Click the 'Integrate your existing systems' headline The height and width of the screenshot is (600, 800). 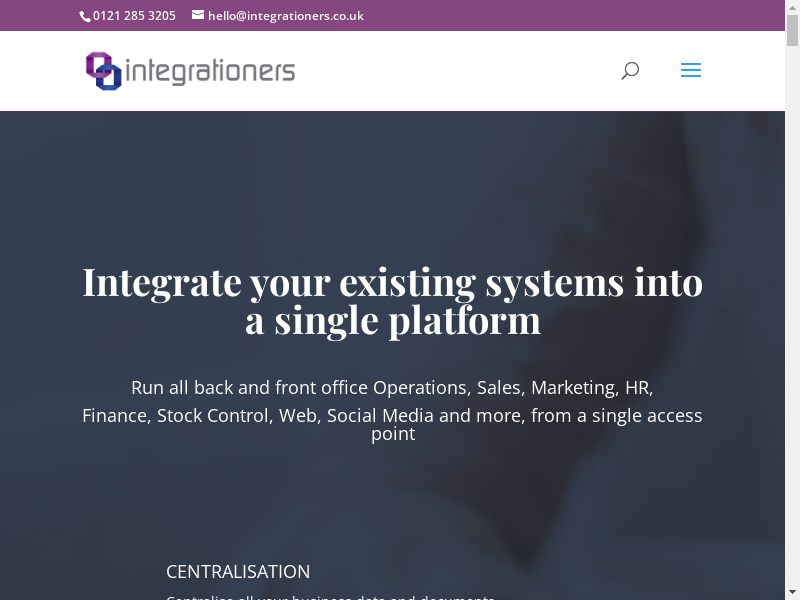(x=392, y=282)
